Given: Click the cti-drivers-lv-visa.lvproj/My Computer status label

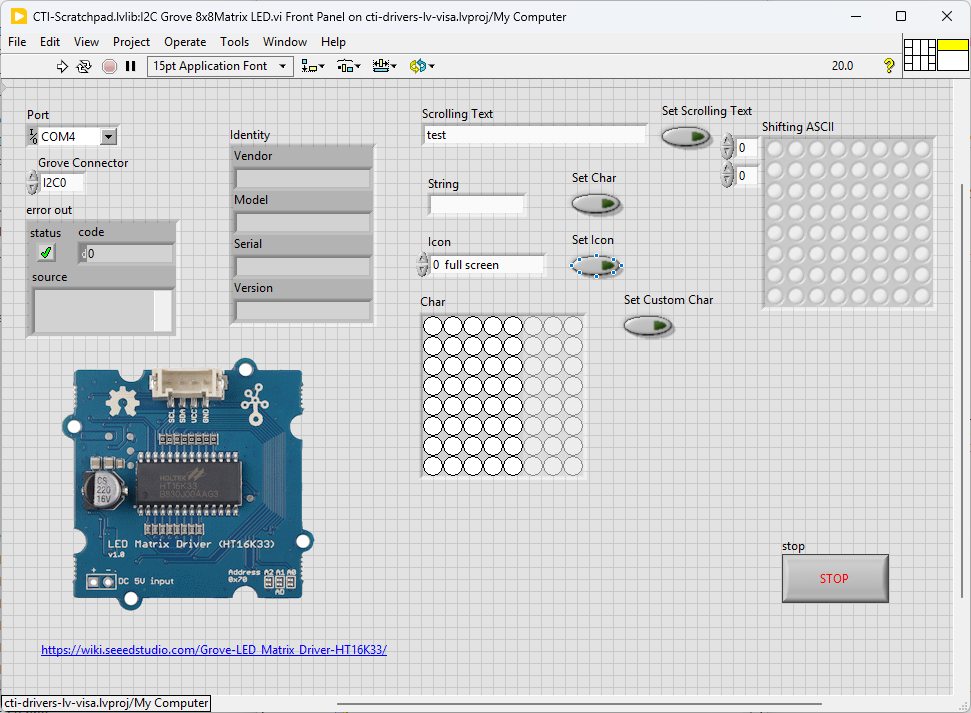Looking at the screenshot, I should pyautogui.click(x=106, y=703).
